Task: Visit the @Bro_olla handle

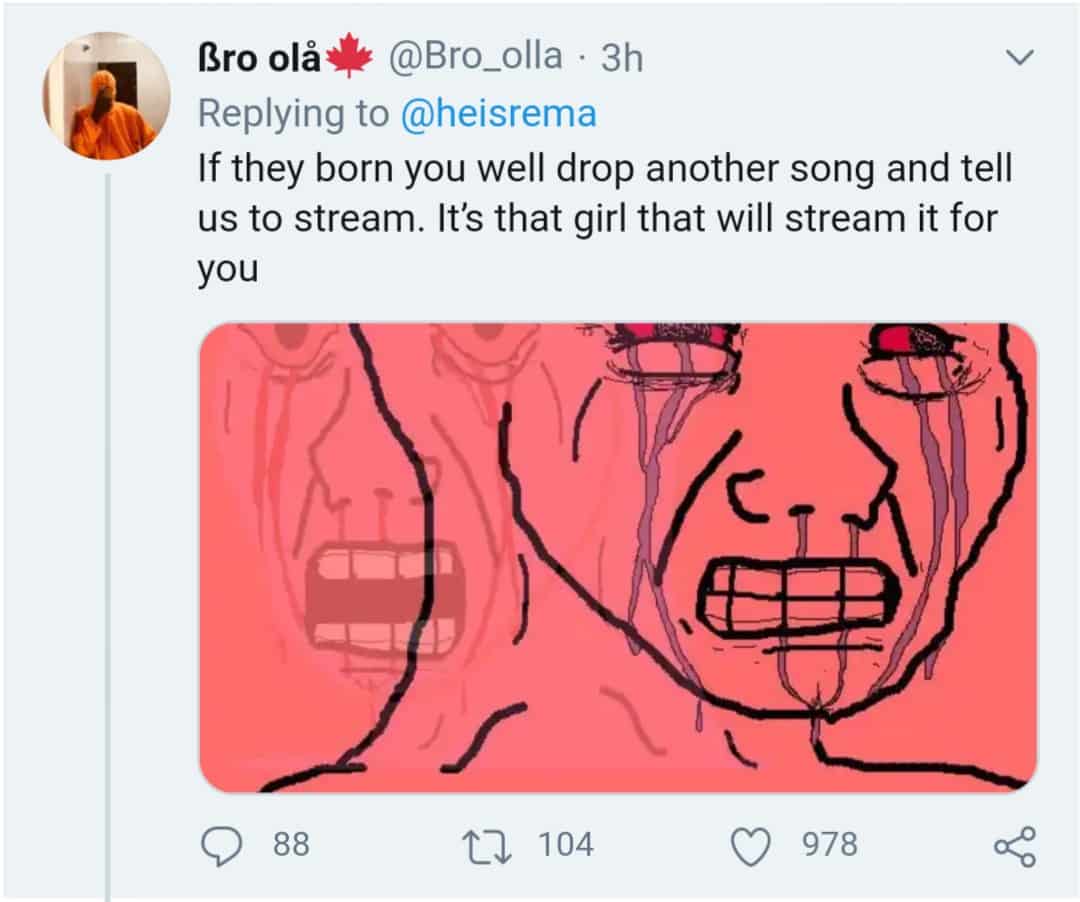Action: (x=475, y=56)
